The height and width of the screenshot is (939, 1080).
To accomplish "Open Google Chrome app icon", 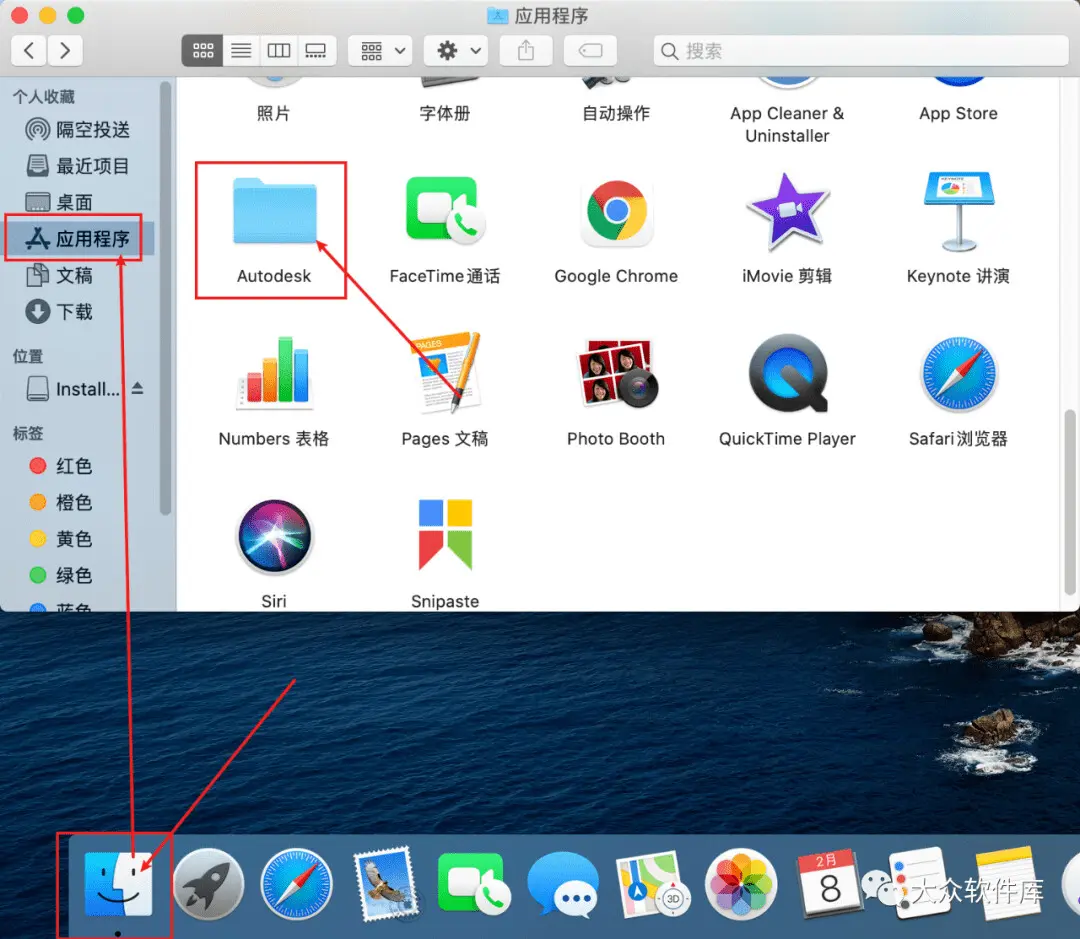I will coord(616,211).
